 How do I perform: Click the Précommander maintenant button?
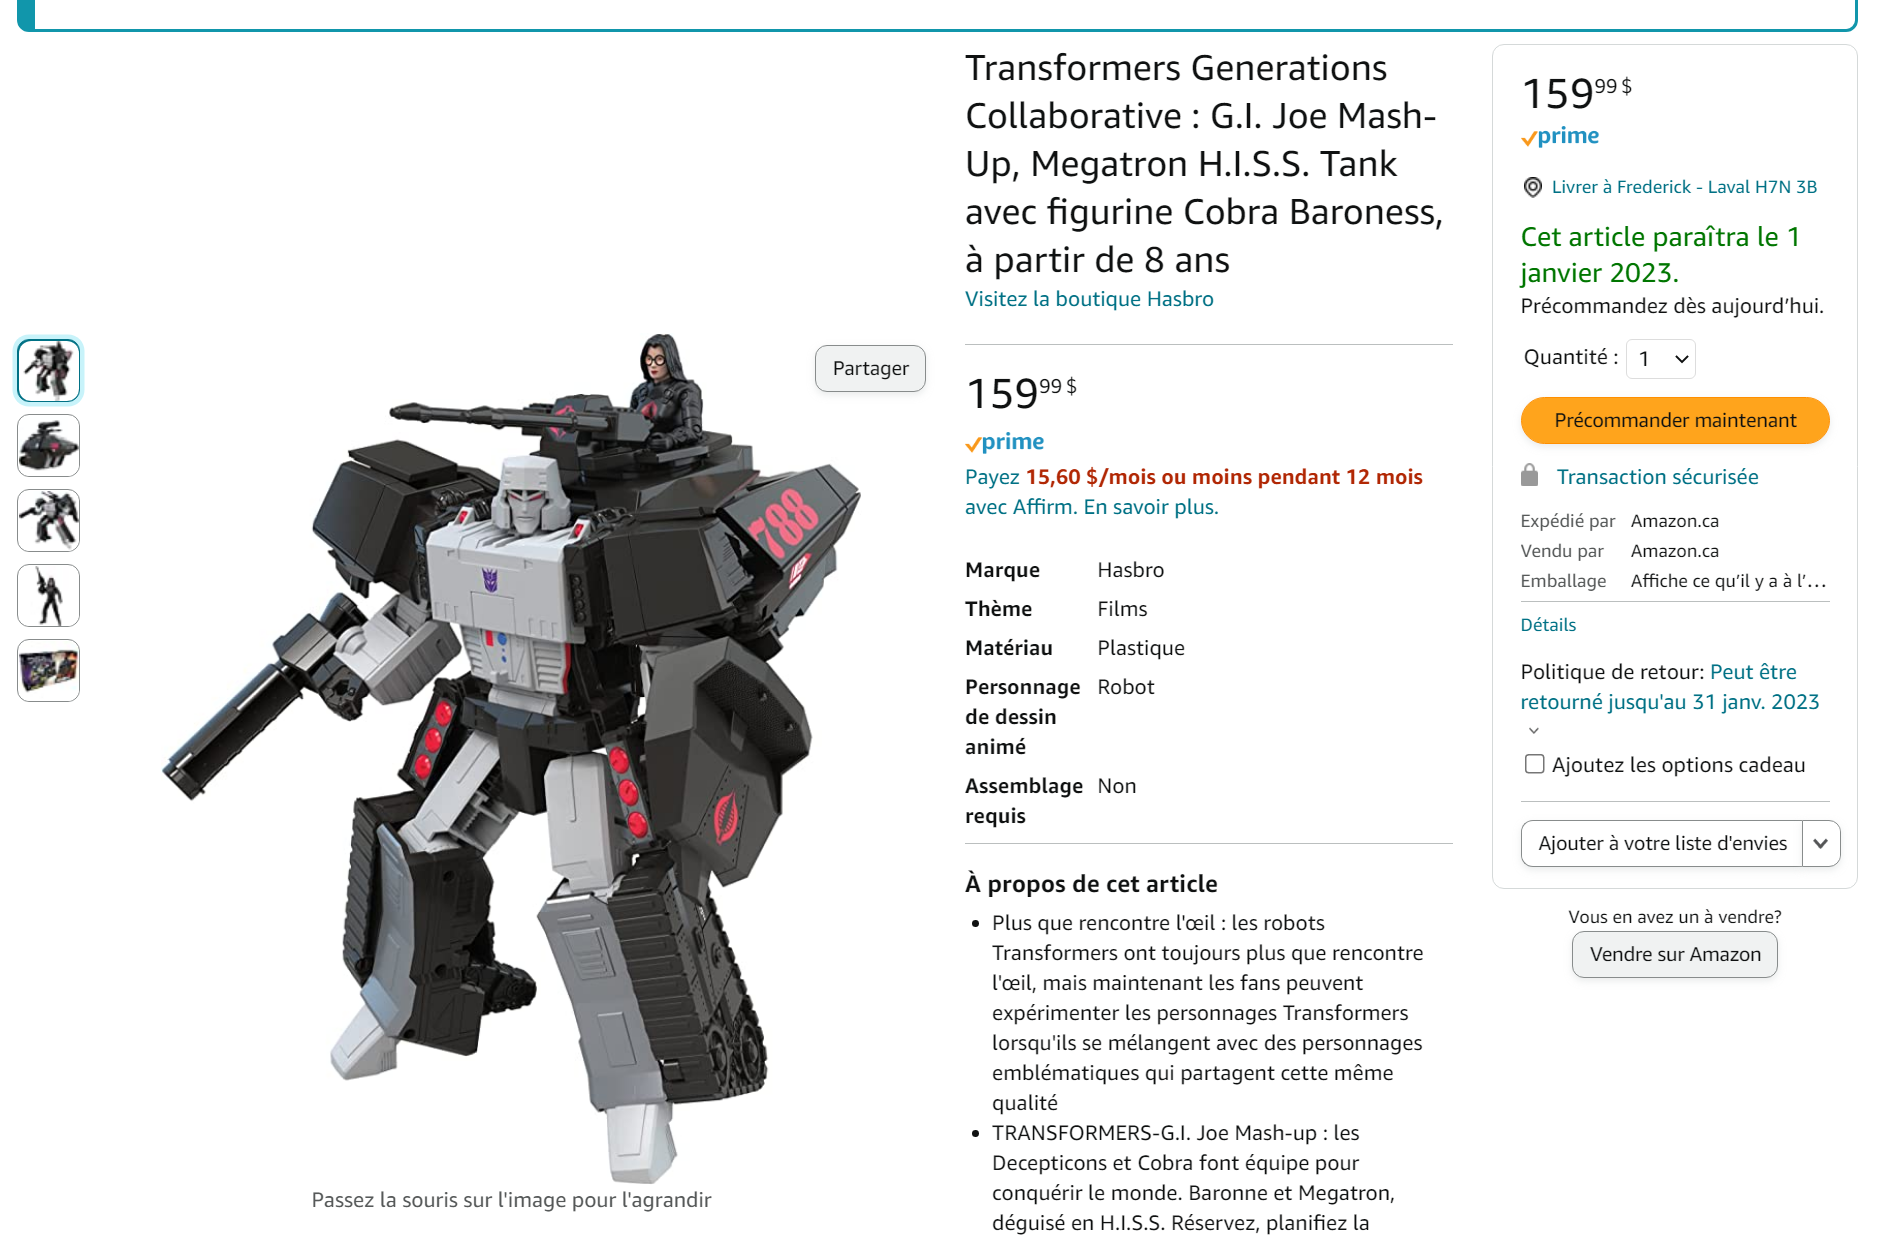pyautogui.click(x=1675, y=420)
